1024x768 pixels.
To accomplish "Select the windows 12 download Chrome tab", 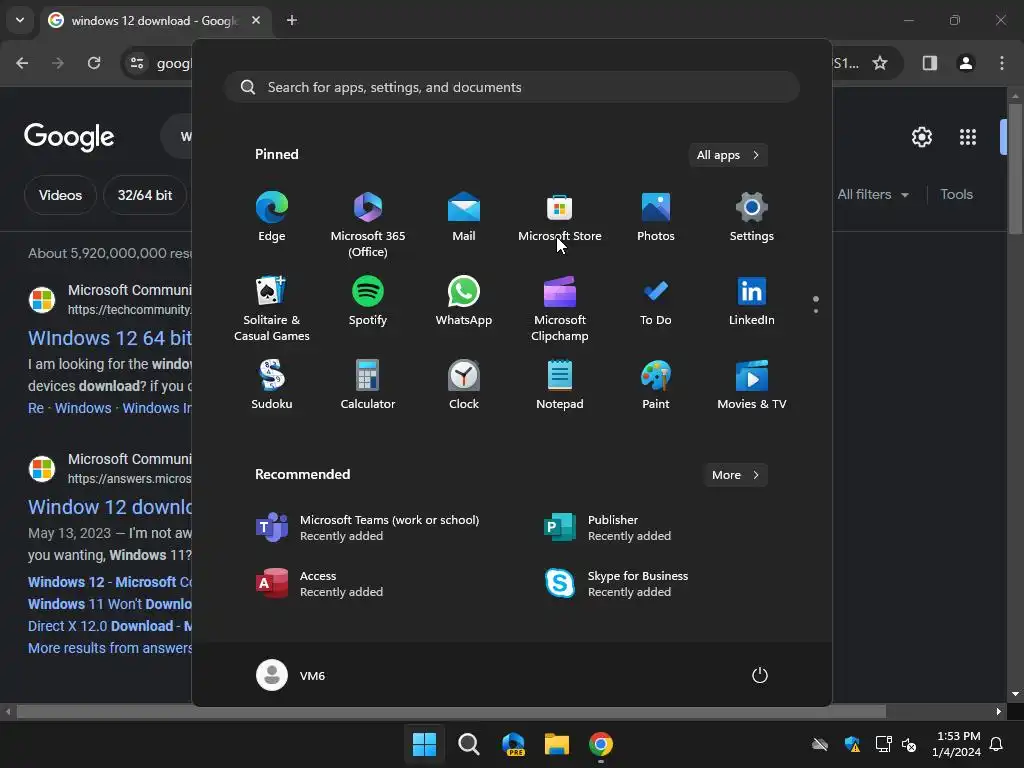I will [155, 20].
